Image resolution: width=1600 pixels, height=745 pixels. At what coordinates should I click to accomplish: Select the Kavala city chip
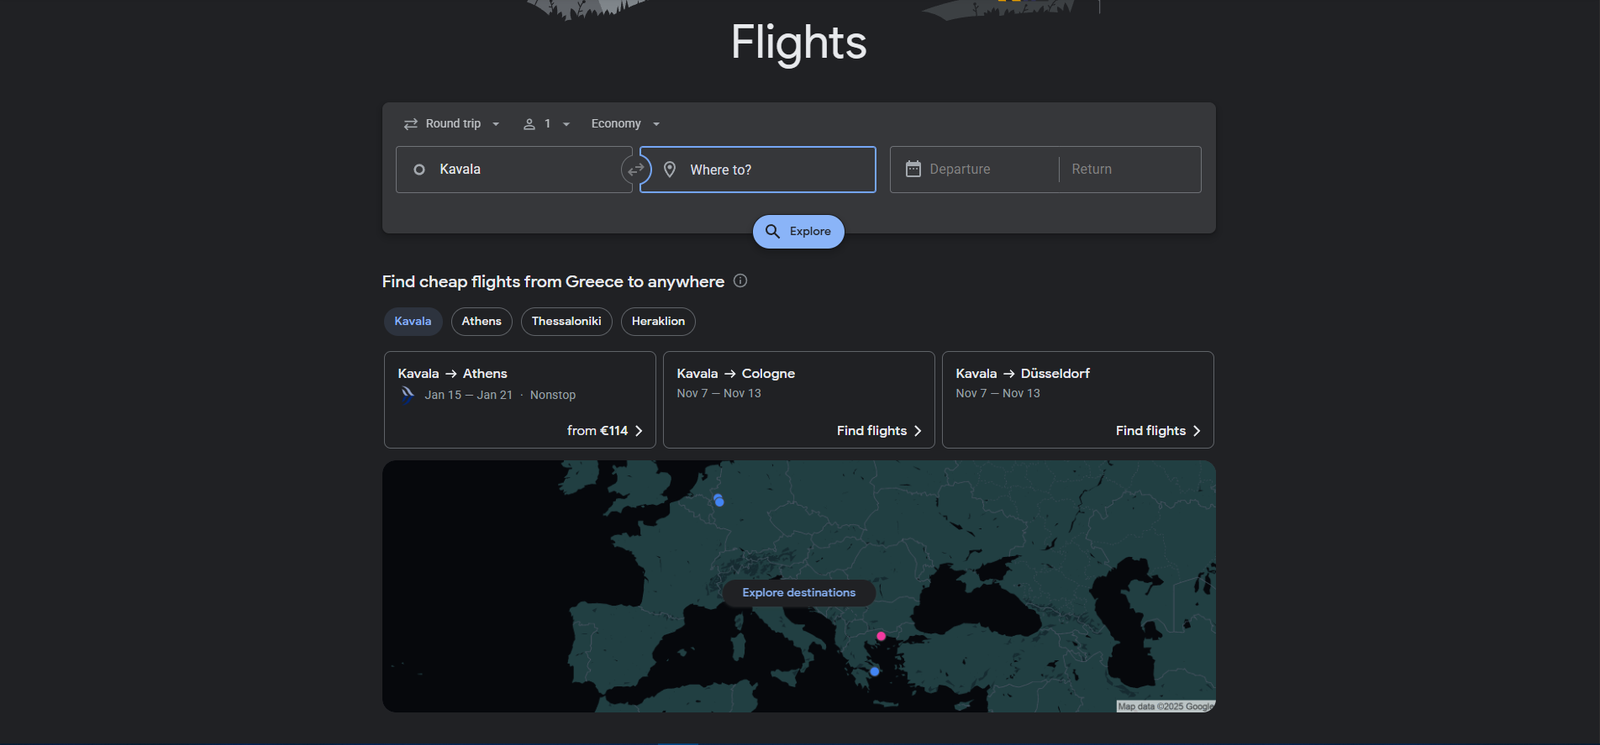pos(413,321)
